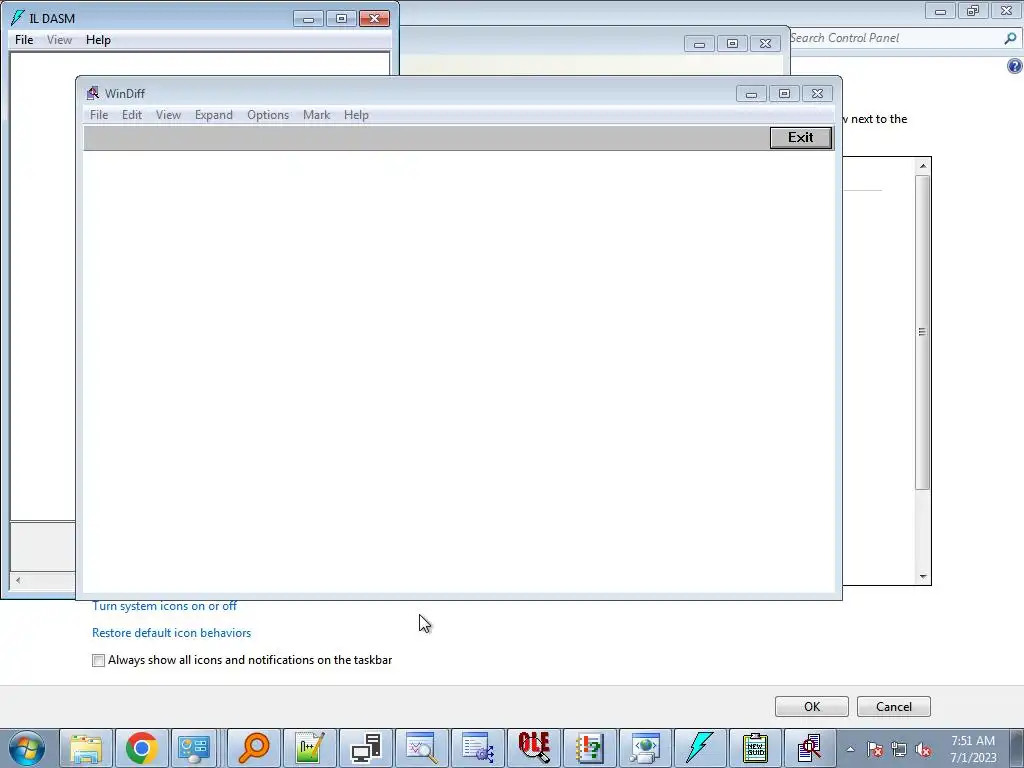Open the chart magnifier taskbar app
This screenshot has width=1024, height=768.
[422, 748]
